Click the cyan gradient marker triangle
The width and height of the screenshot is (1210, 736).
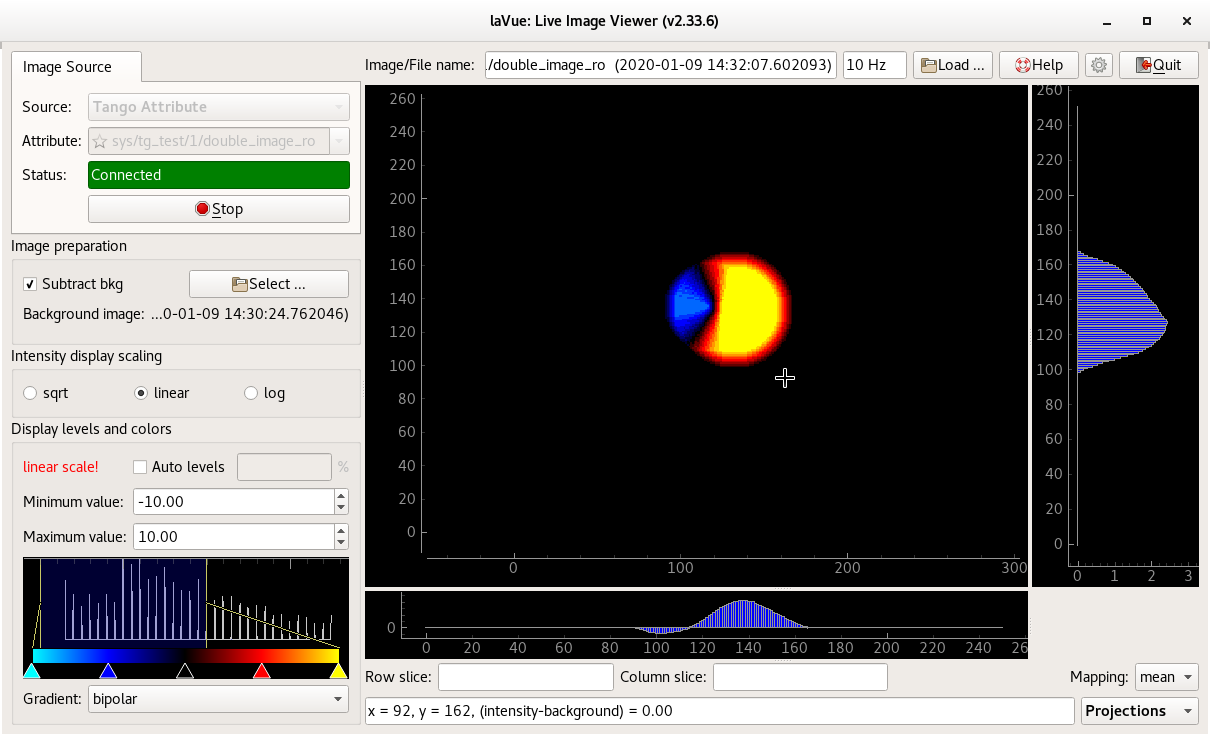pyautogui.click(x=32, y=671)
